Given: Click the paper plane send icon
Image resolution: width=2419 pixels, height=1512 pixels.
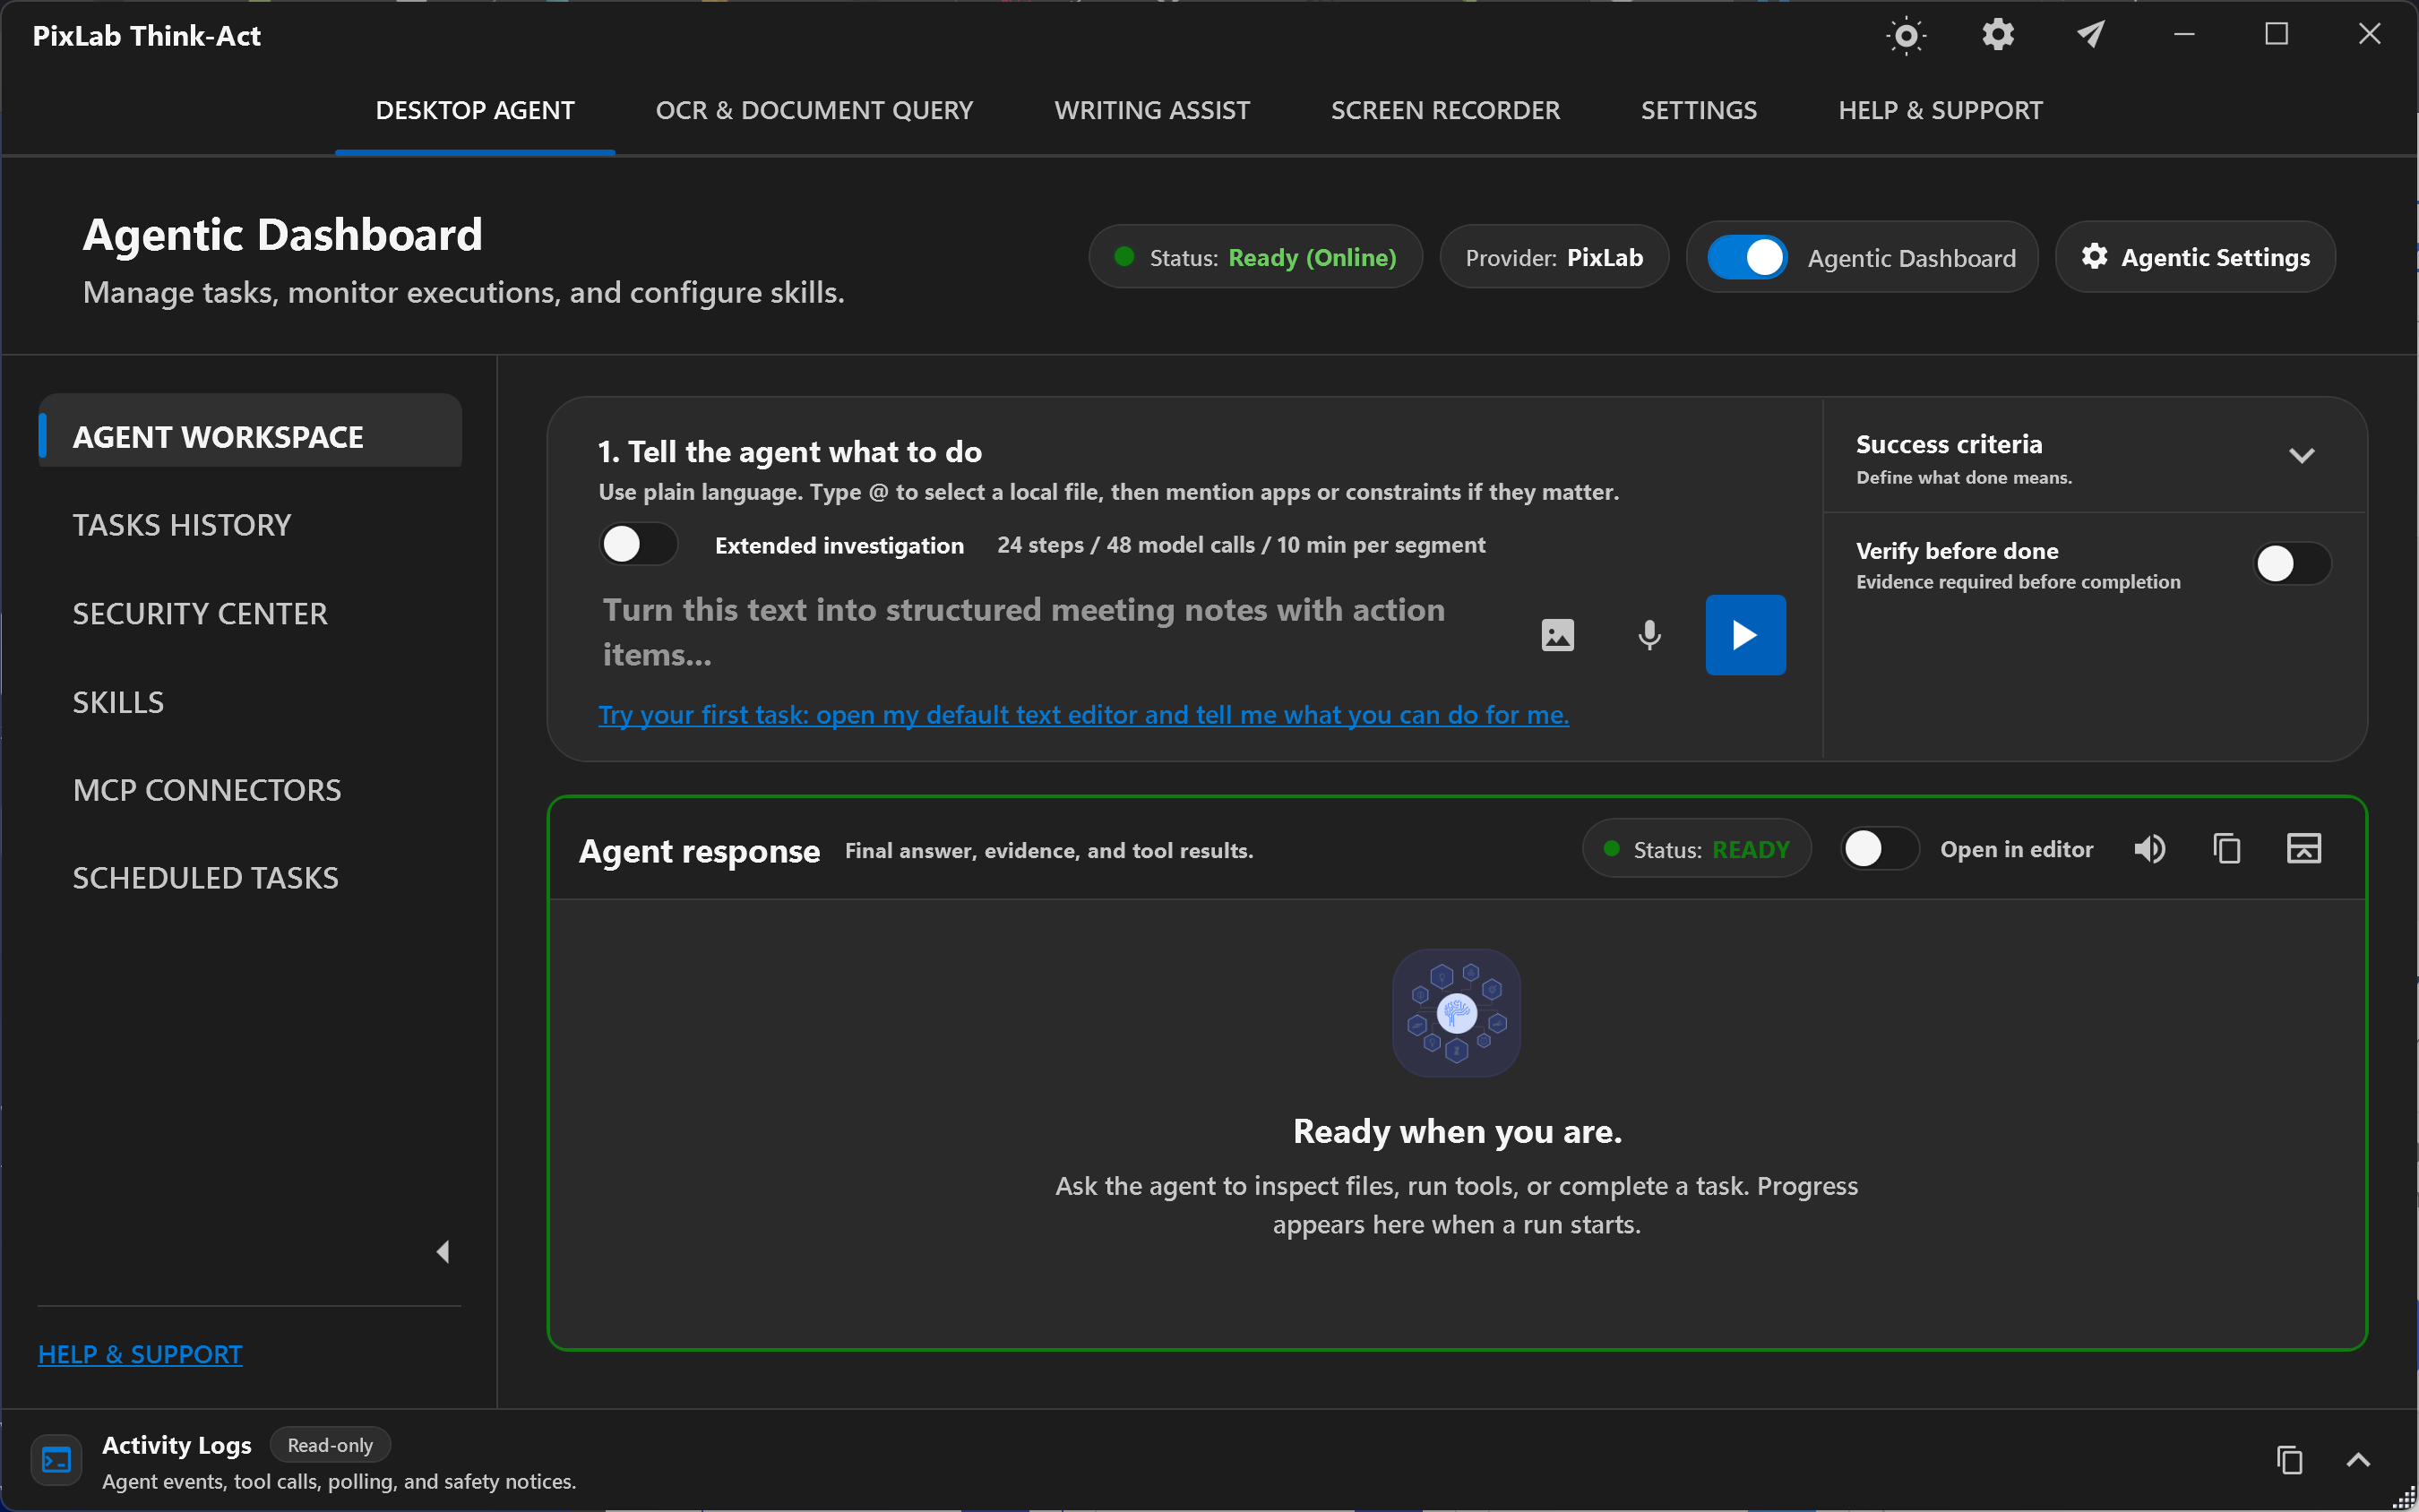Looking at the screenshot, I should point(2091,35).
